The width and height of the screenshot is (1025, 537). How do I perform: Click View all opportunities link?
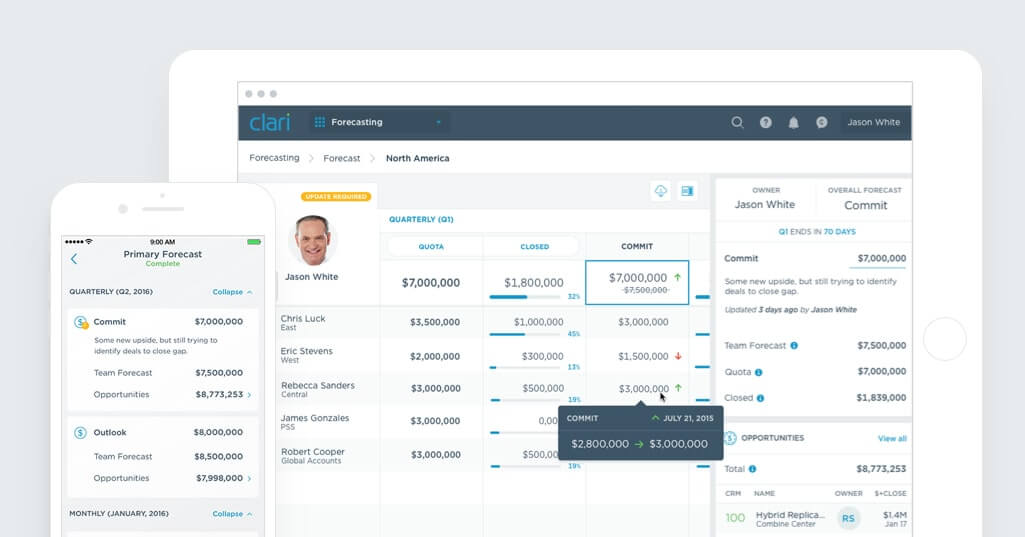(892, 438)
